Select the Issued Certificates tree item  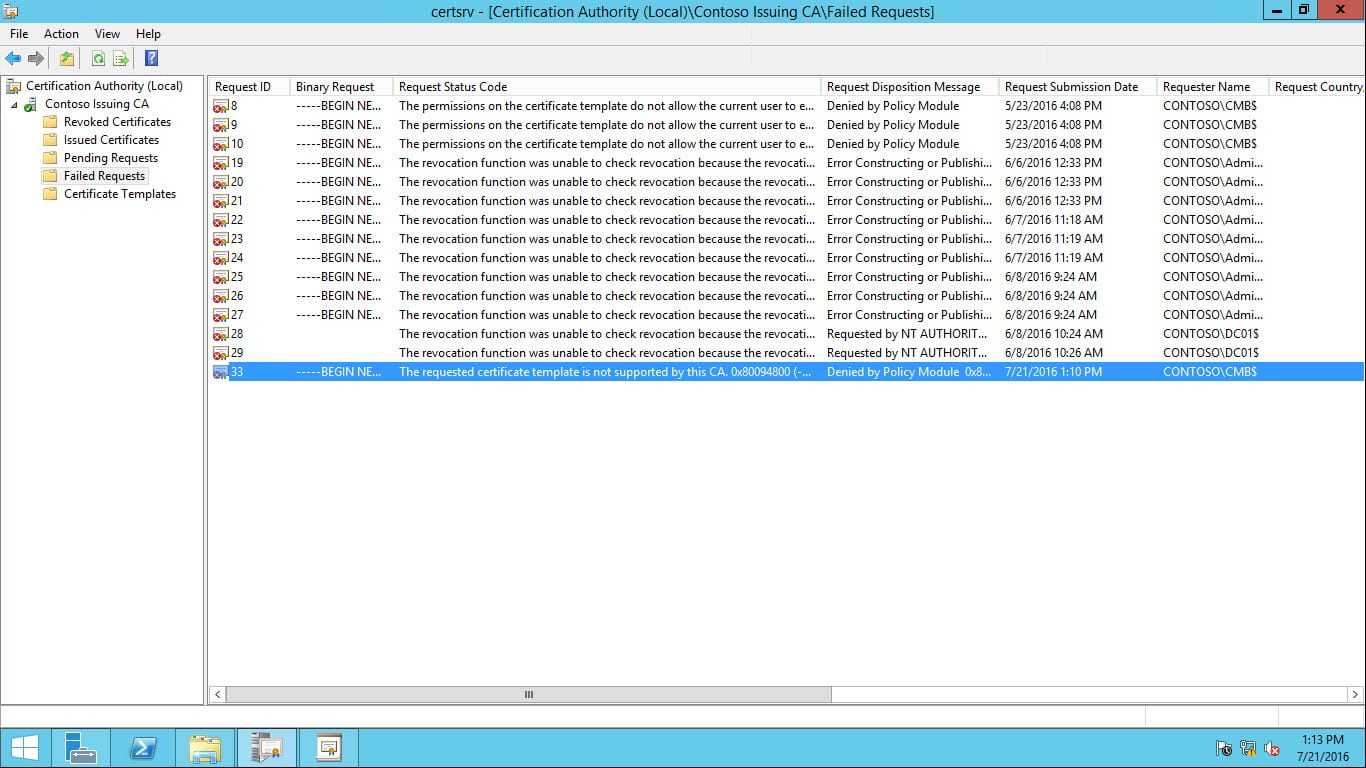pos(111,140)
